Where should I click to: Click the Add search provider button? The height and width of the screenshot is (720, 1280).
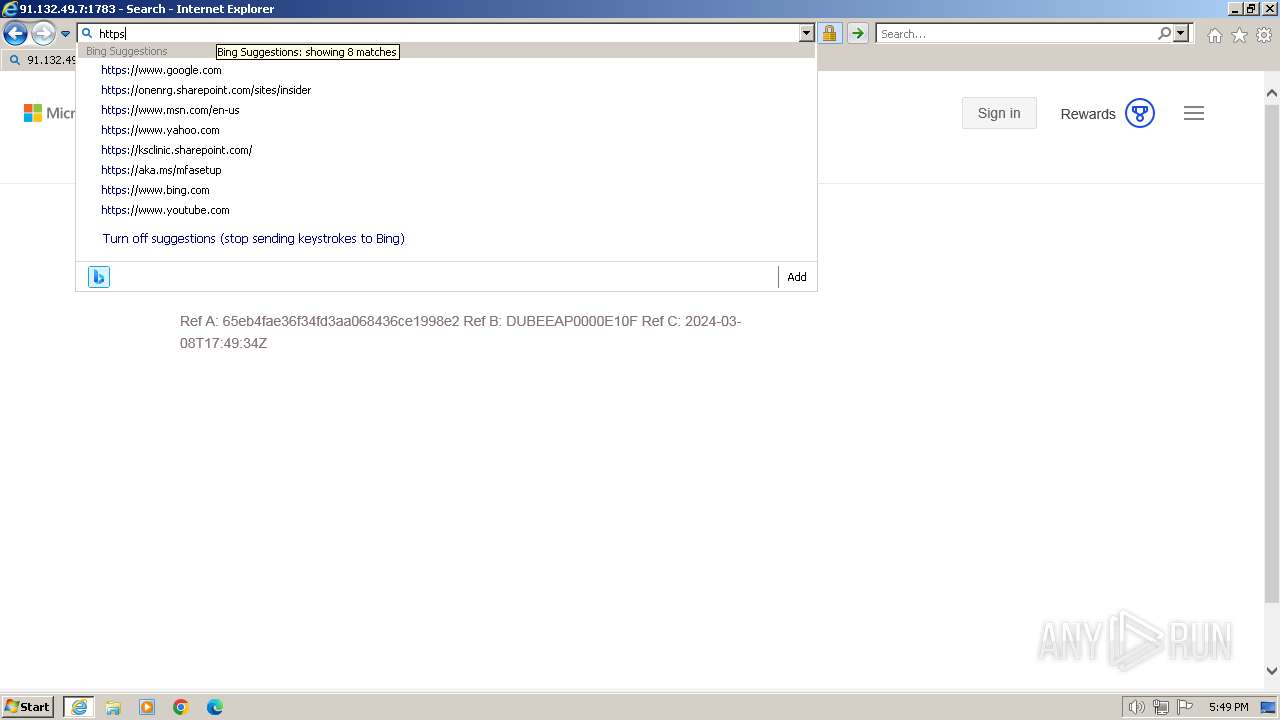coord(797,277)
